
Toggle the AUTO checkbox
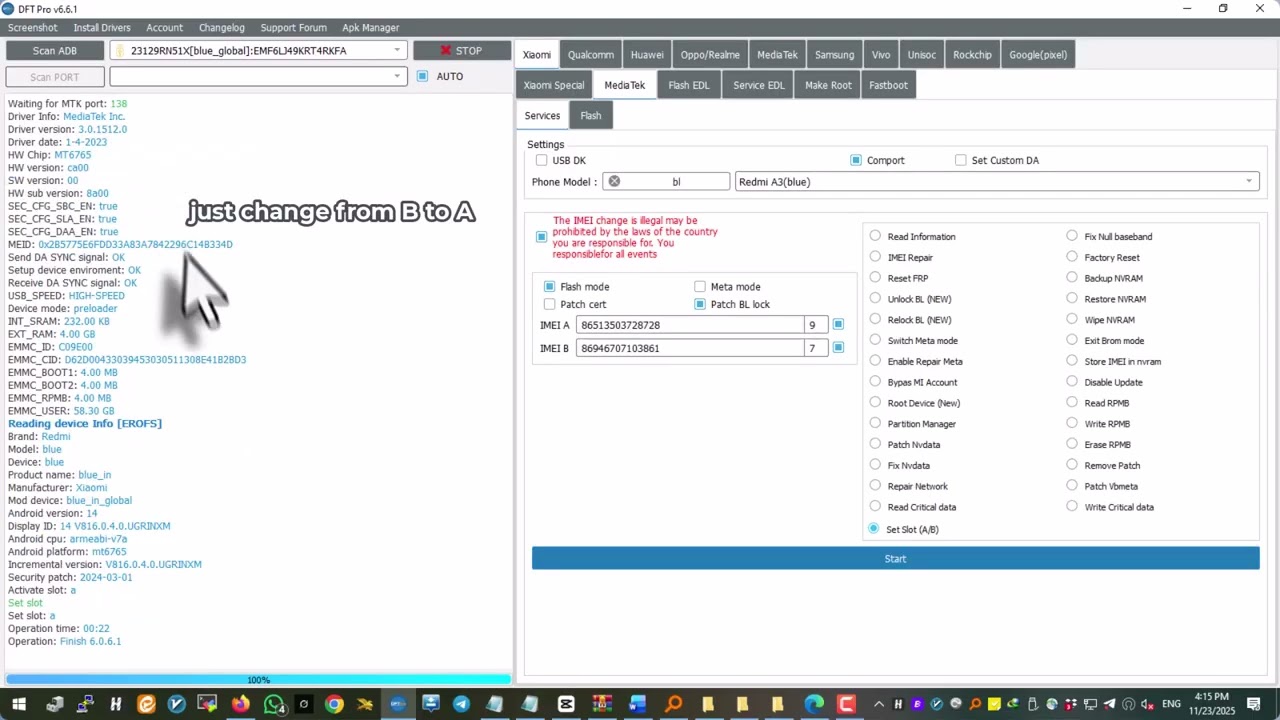(423, 76)
